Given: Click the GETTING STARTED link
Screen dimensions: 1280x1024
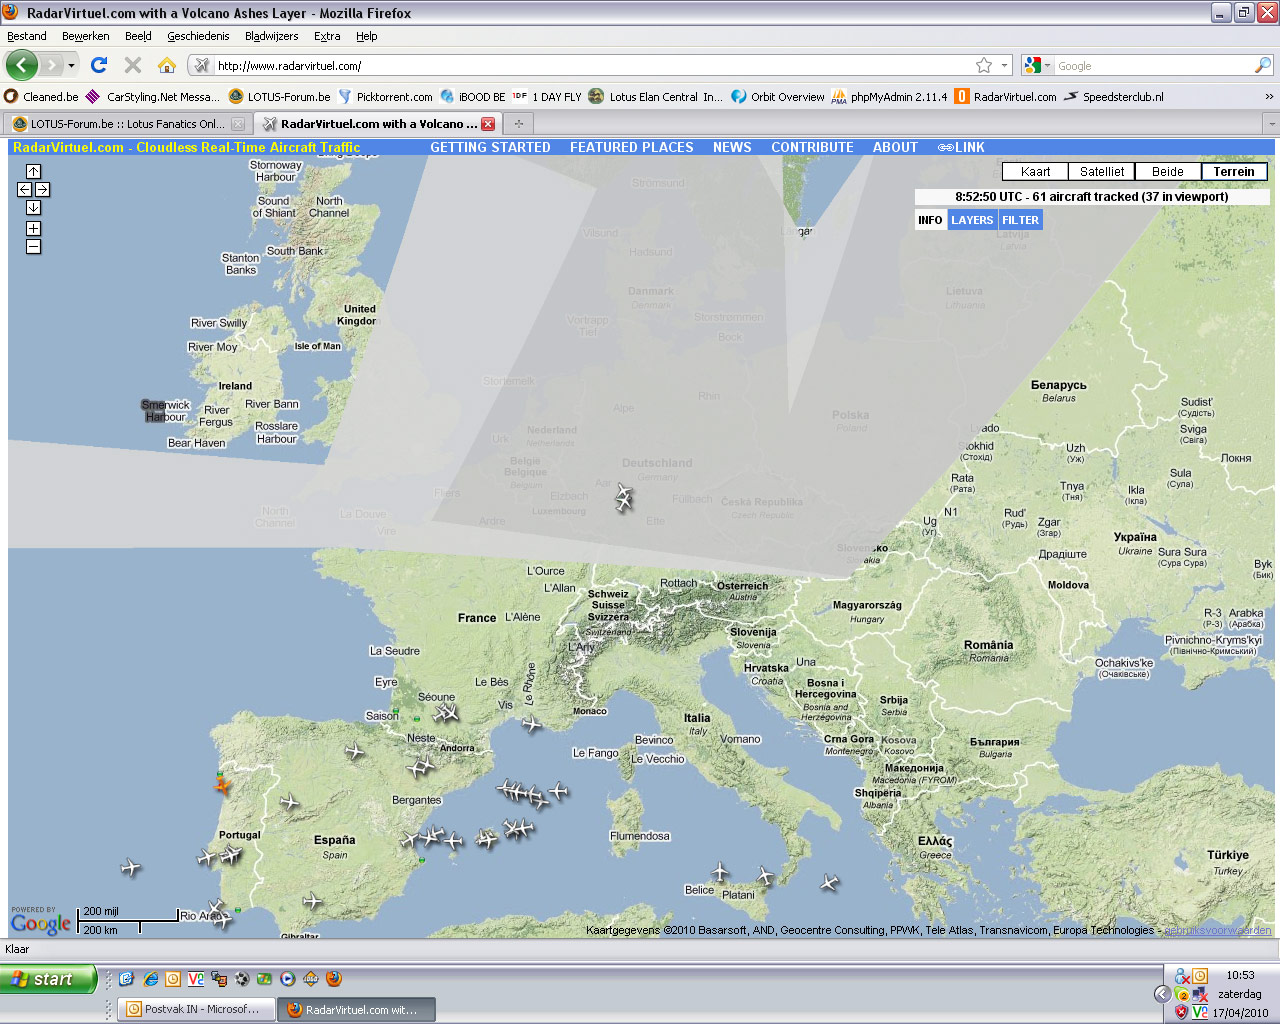Looking at the screenshot, I should (x=490, y=147).
